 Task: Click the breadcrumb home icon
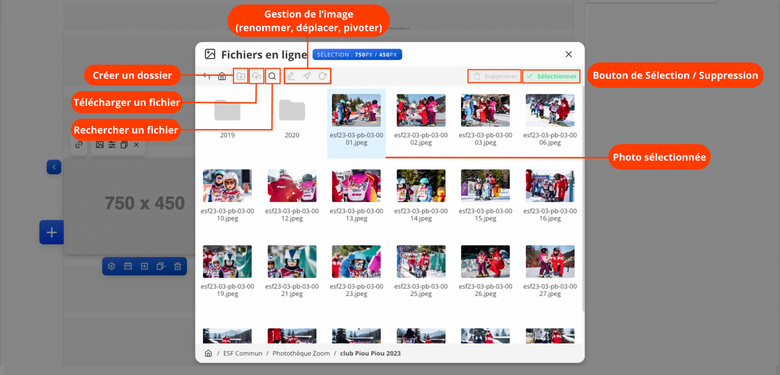click(208, 353)
